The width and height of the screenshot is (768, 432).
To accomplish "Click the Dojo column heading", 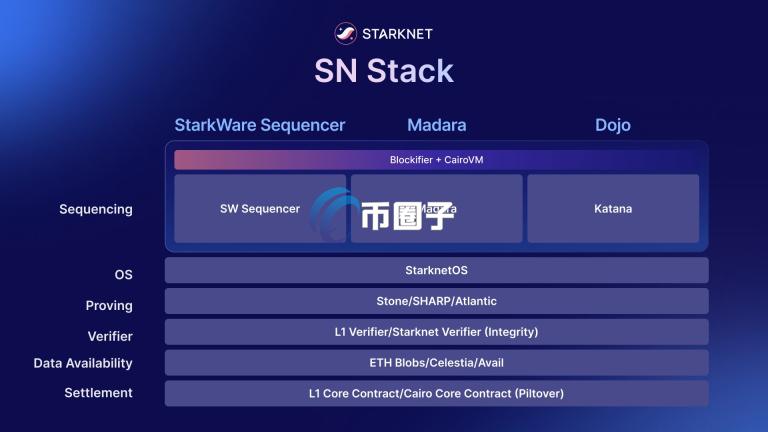I will [613, 125].
